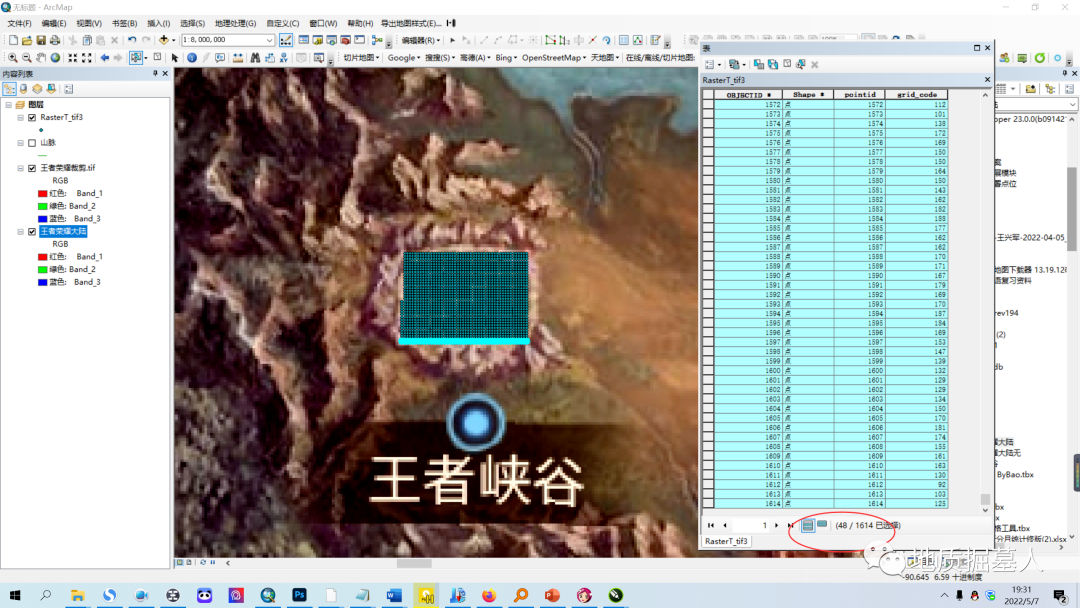Activate the Pan hand tool

(41, 58)
